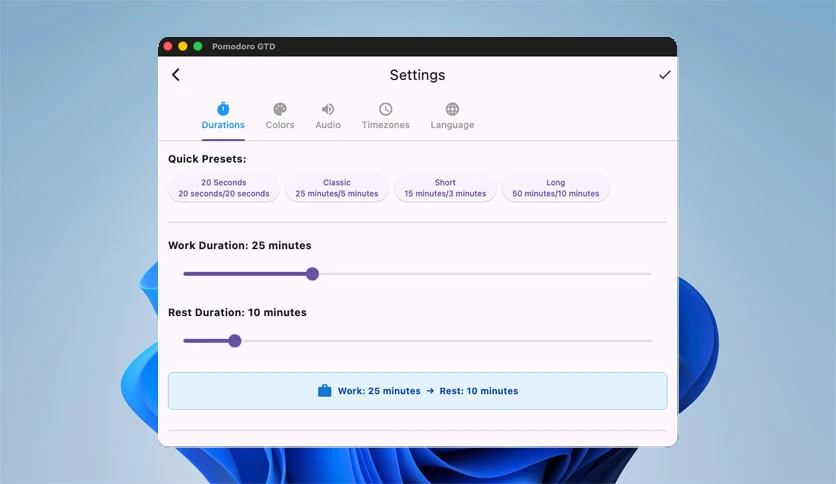
Task: Click the Settings page title
Action: (417, 75)
